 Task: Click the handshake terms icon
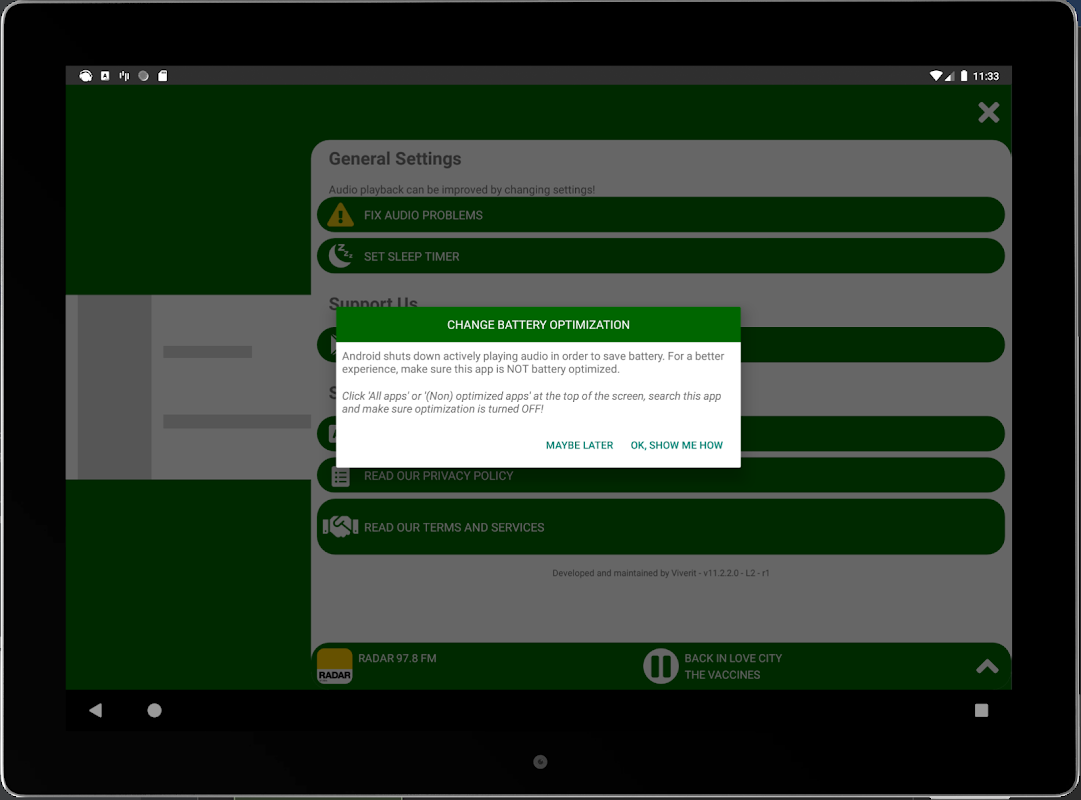coord(341,527)
